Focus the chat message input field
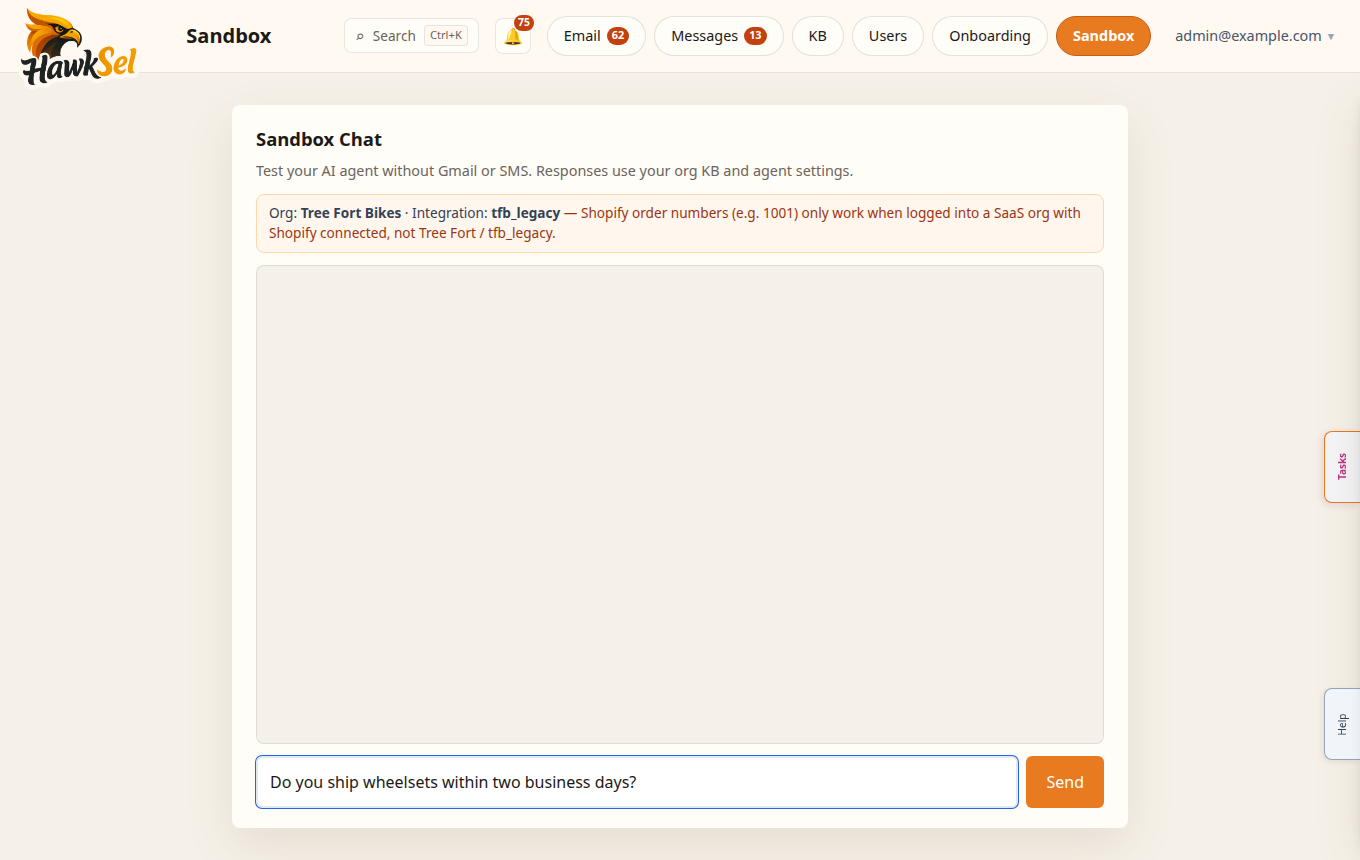This screenshot has width=1360, height=860. (x=637, y=782)
